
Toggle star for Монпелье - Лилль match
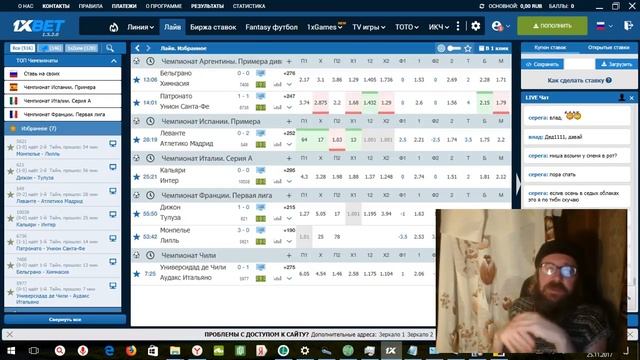136,236
